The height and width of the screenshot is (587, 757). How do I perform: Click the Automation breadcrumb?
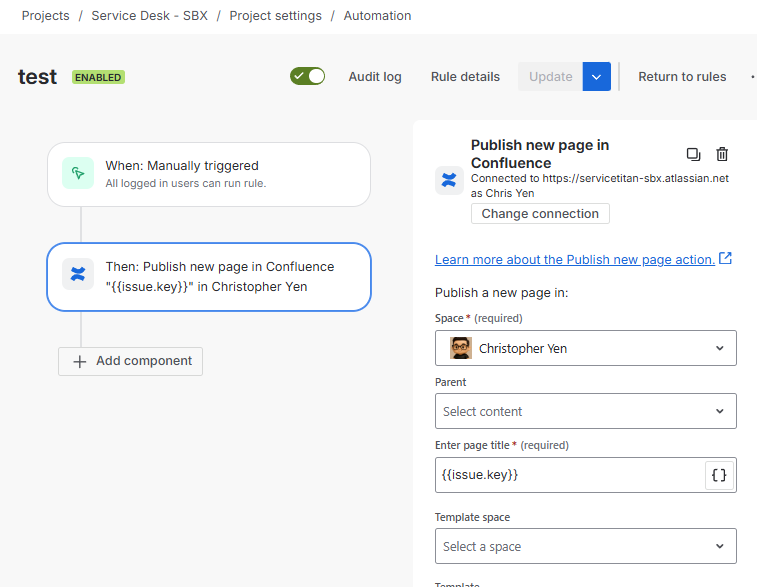coord(378,16)
